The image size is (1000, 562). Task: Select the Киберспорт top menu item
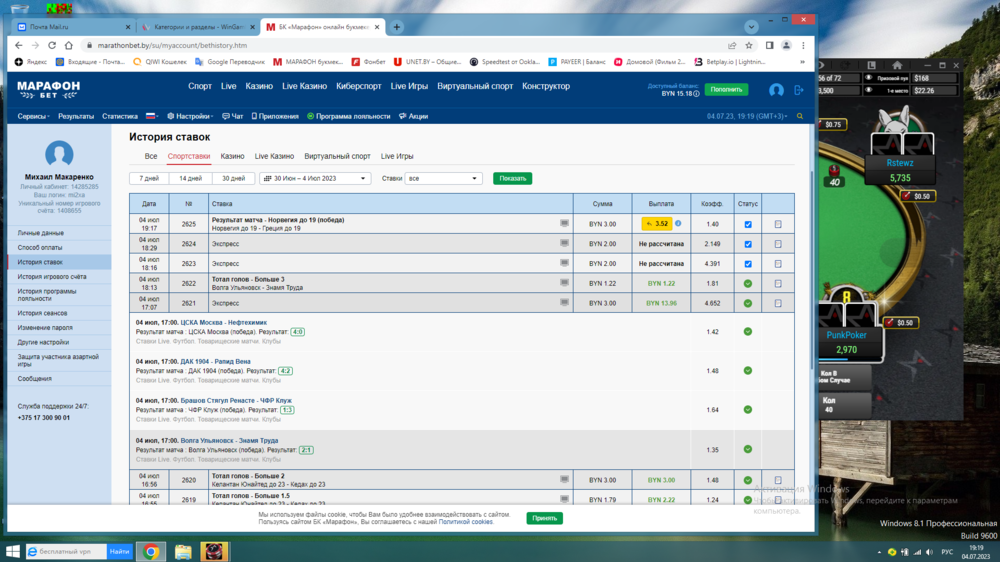pos(359,87)
